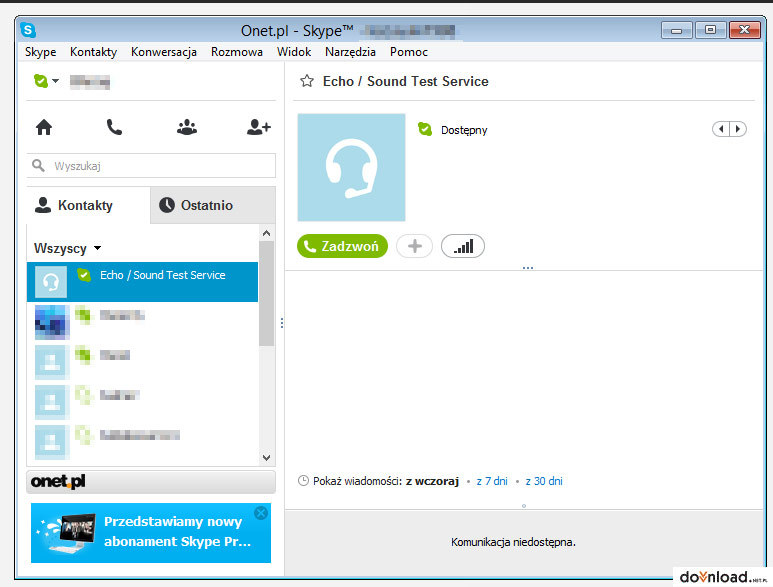Check call quality signal bars button

(462, 246)
